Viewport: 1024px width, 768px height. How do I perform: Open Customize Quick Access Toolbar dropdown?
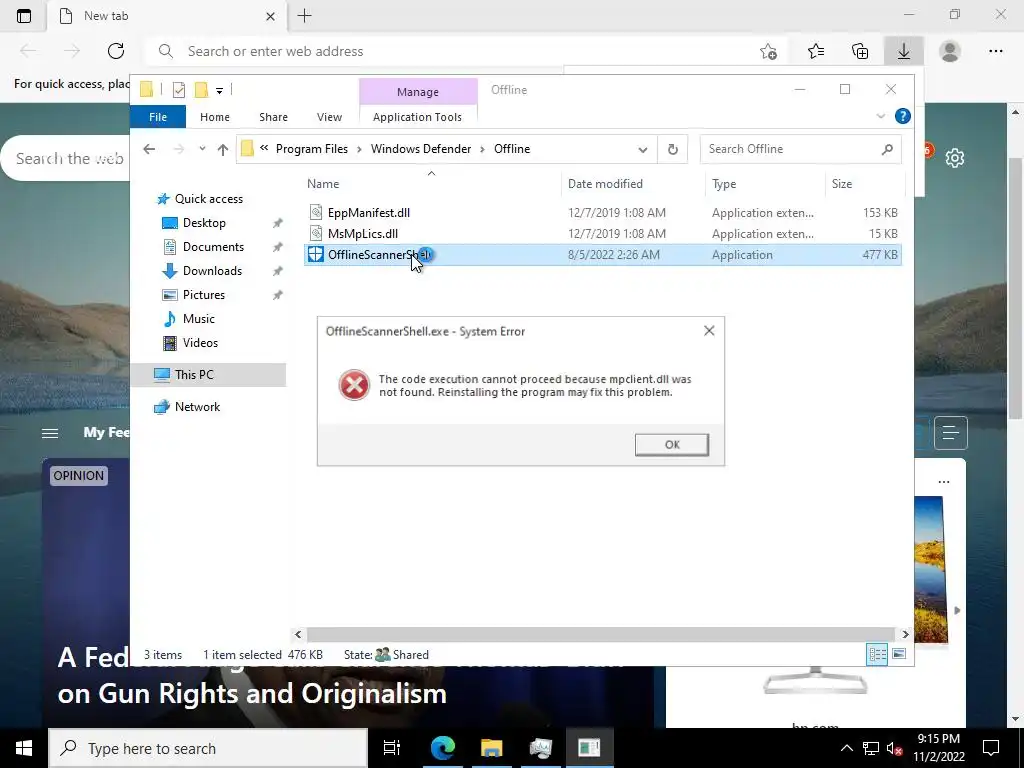pos(219,91)
